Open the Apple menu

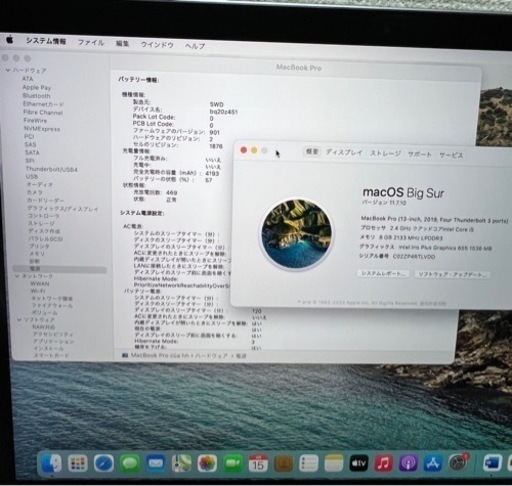pyautogui.click(x=10, y=40)
